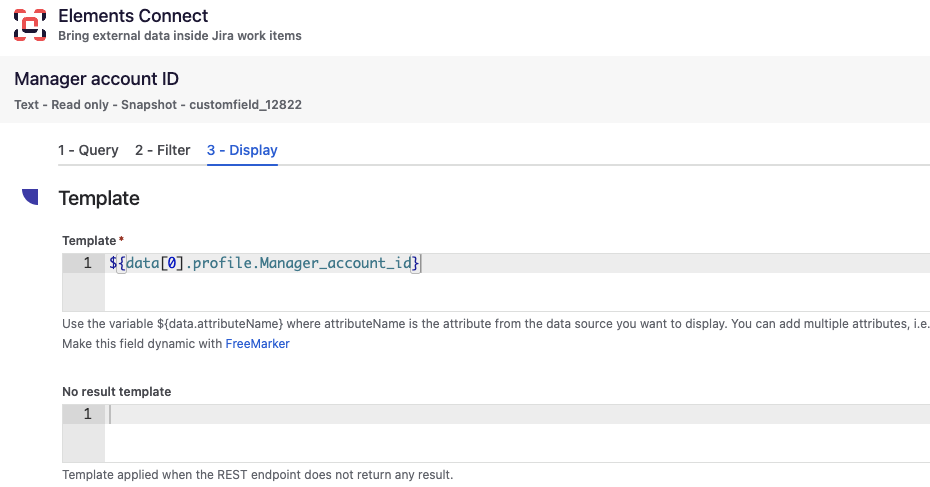Viewport: 930px width, 487px height.
Task: Click the Elements Connect logo icon
Action: pyautogui.click(x=30, y=25)
